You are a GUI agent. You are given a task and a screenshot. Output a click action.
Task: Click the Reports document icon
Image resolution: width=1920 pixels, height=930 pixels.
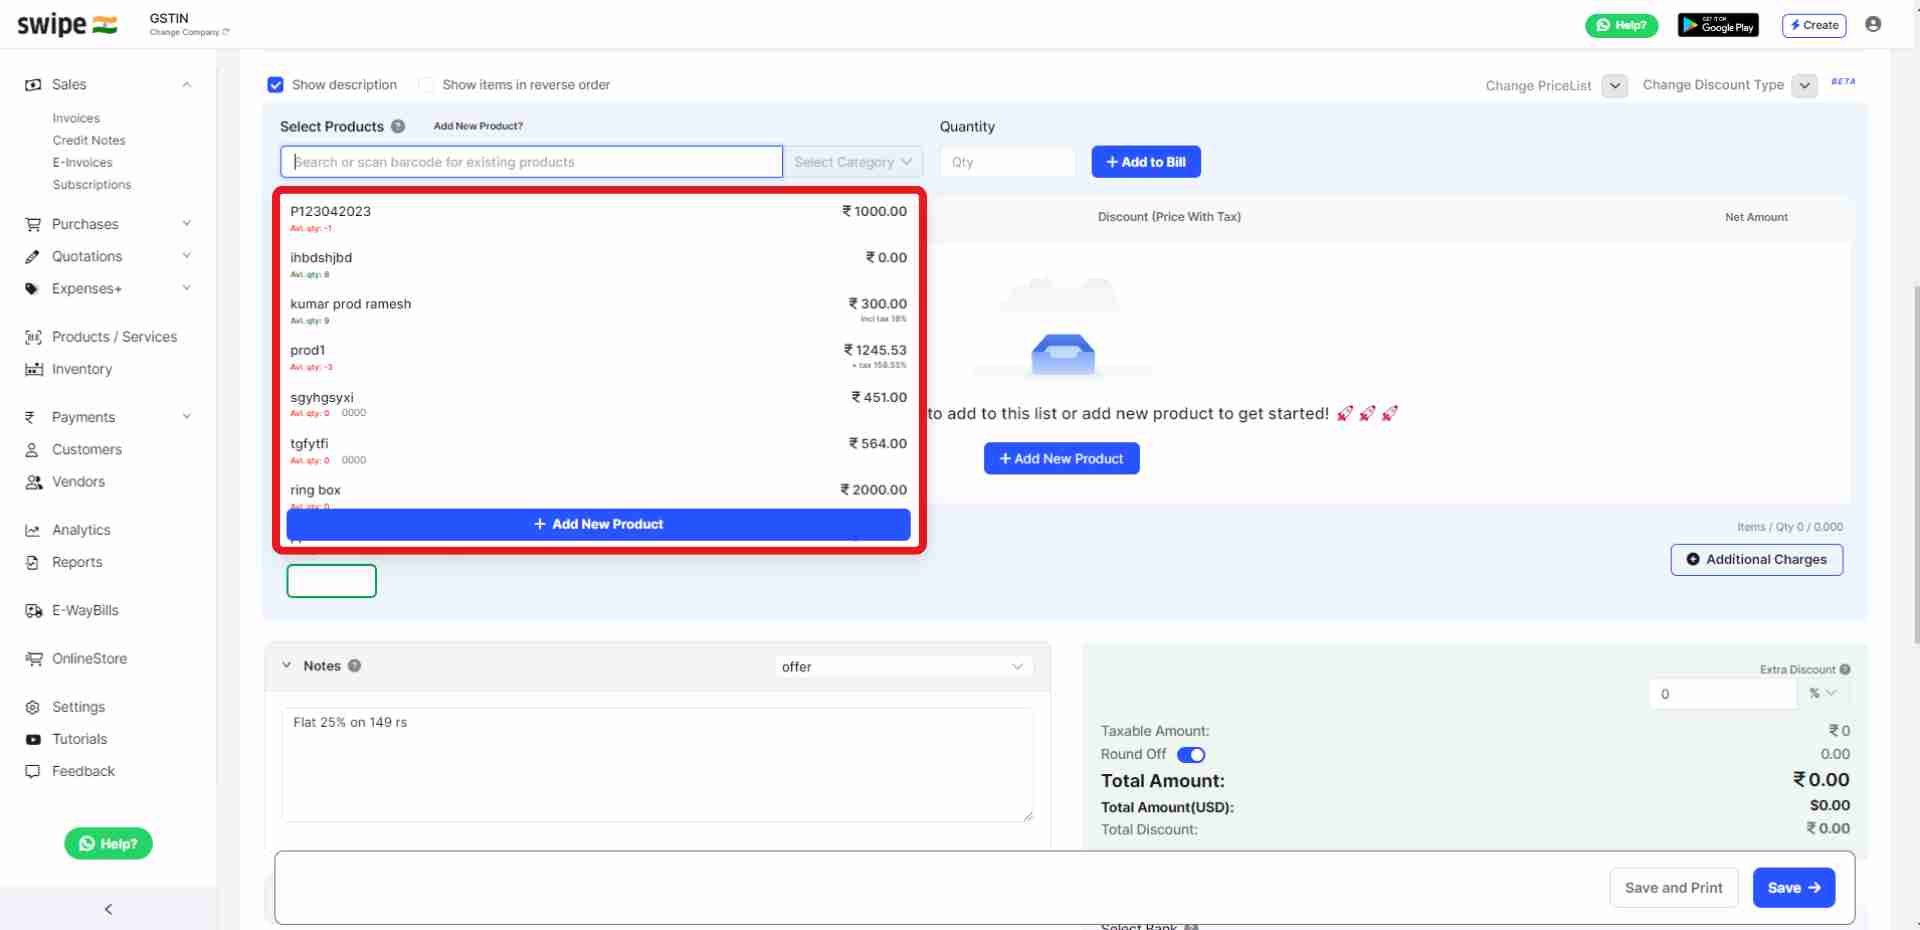32,562
